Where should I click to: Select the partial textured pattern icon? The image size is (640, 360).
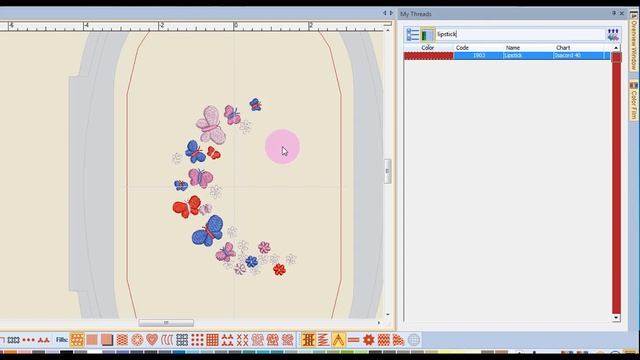click(x=398, y=340)
